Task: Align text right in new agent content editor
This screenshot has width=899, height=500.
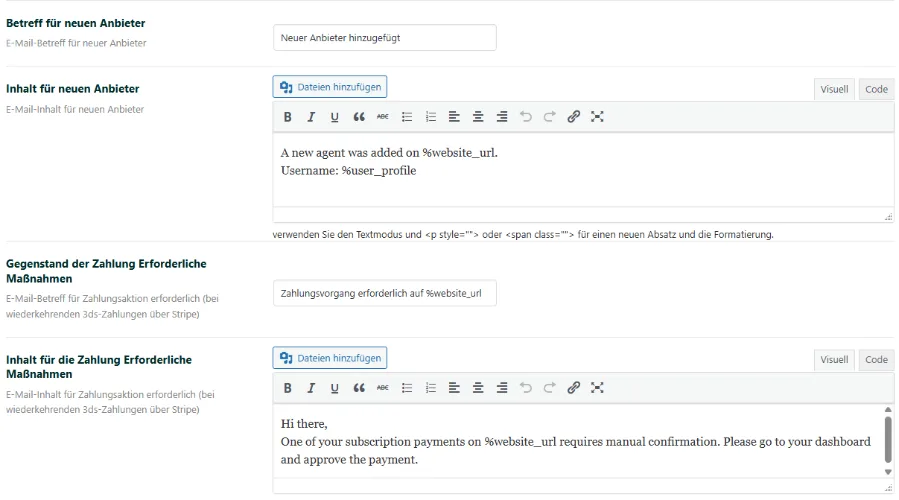Action: click(x=502, y=117)
